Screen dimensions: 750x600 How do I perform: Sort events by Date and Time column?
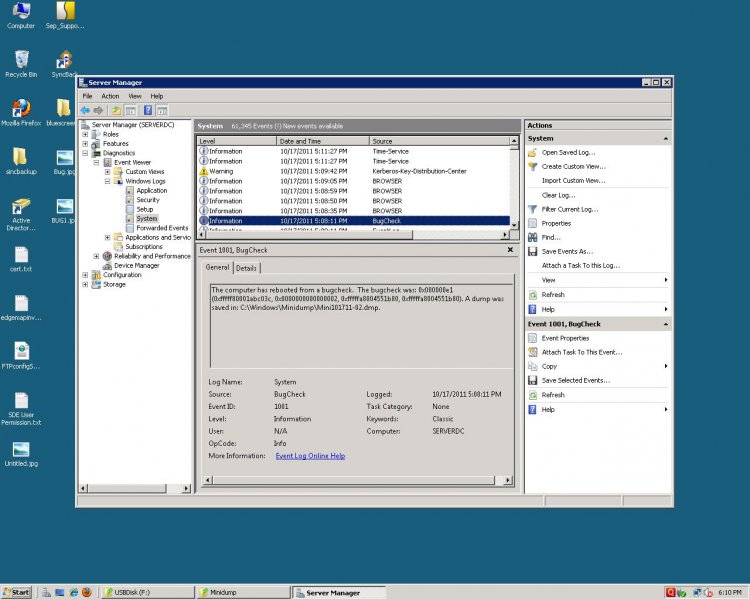323,141
